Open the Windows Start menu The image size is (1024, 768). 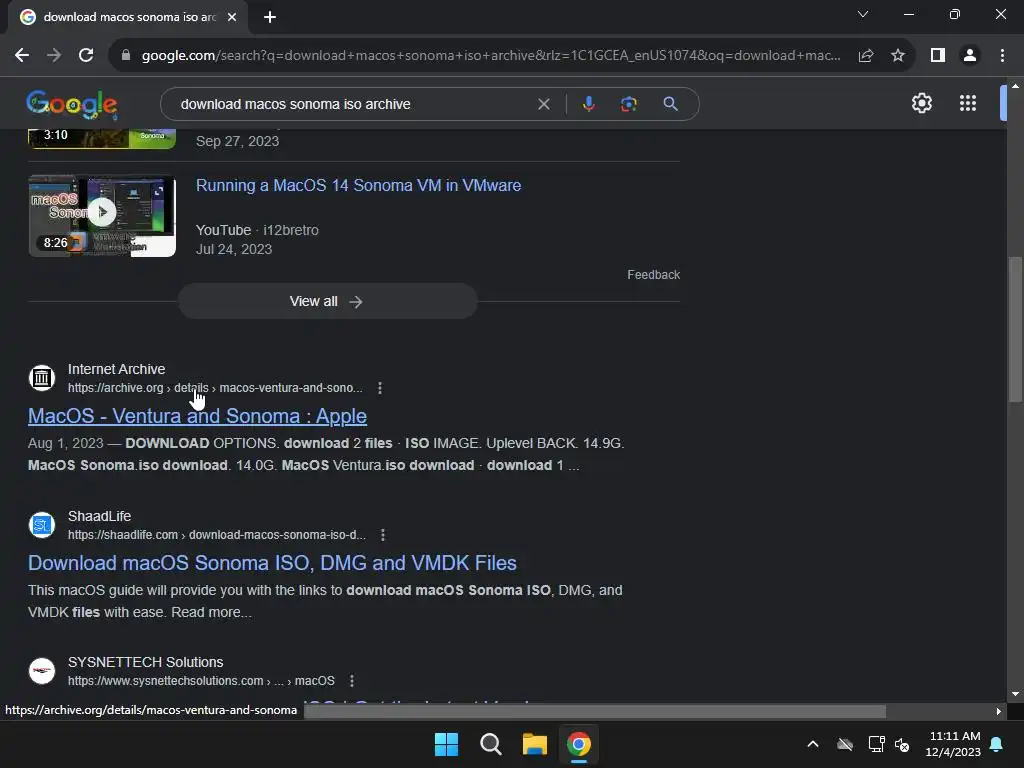446,744
